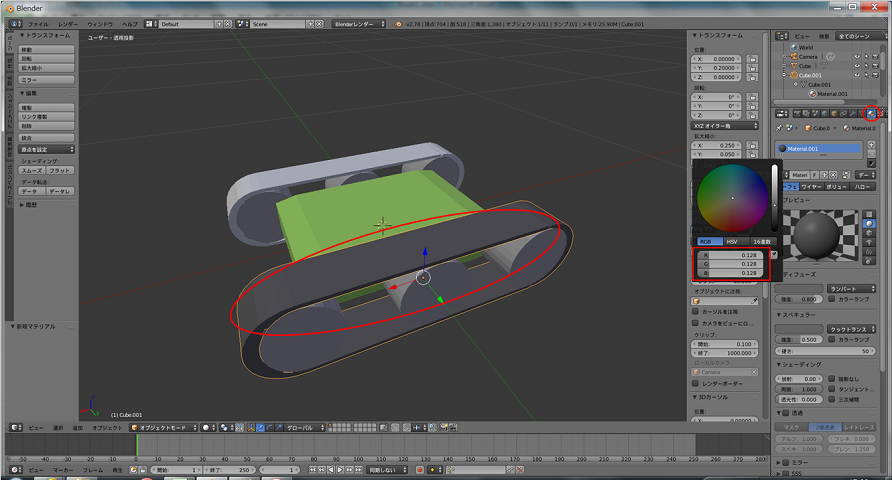Toggle visibility eye for the Cube object

click(858, 66)
